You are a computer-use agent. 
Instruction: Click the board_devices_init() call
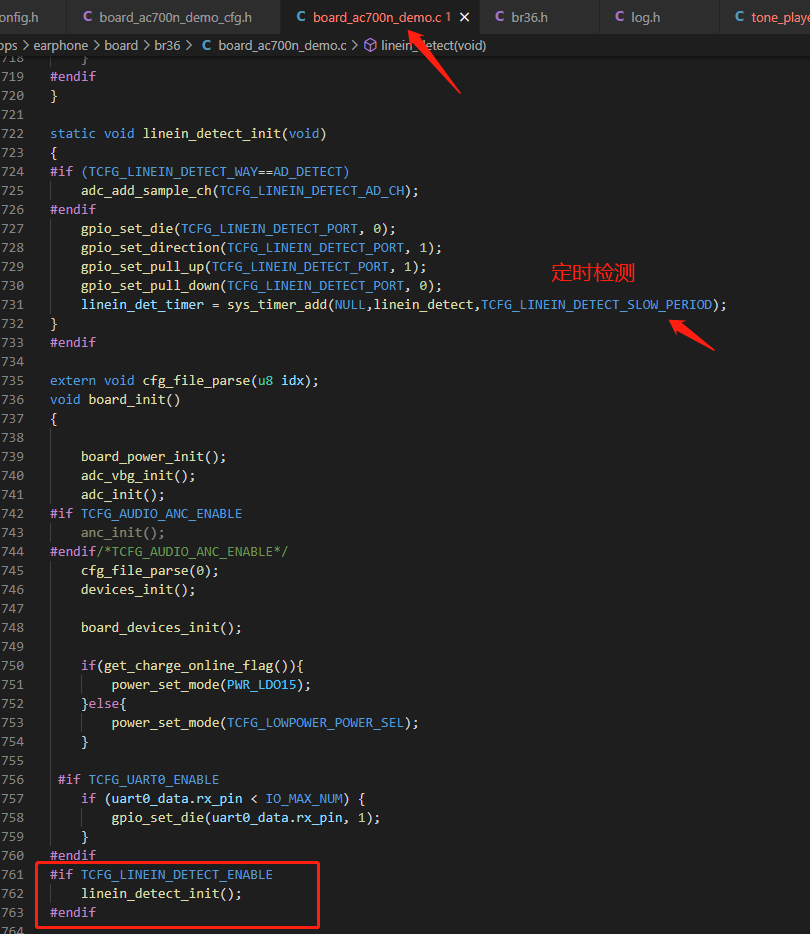[x=161, y=628]
